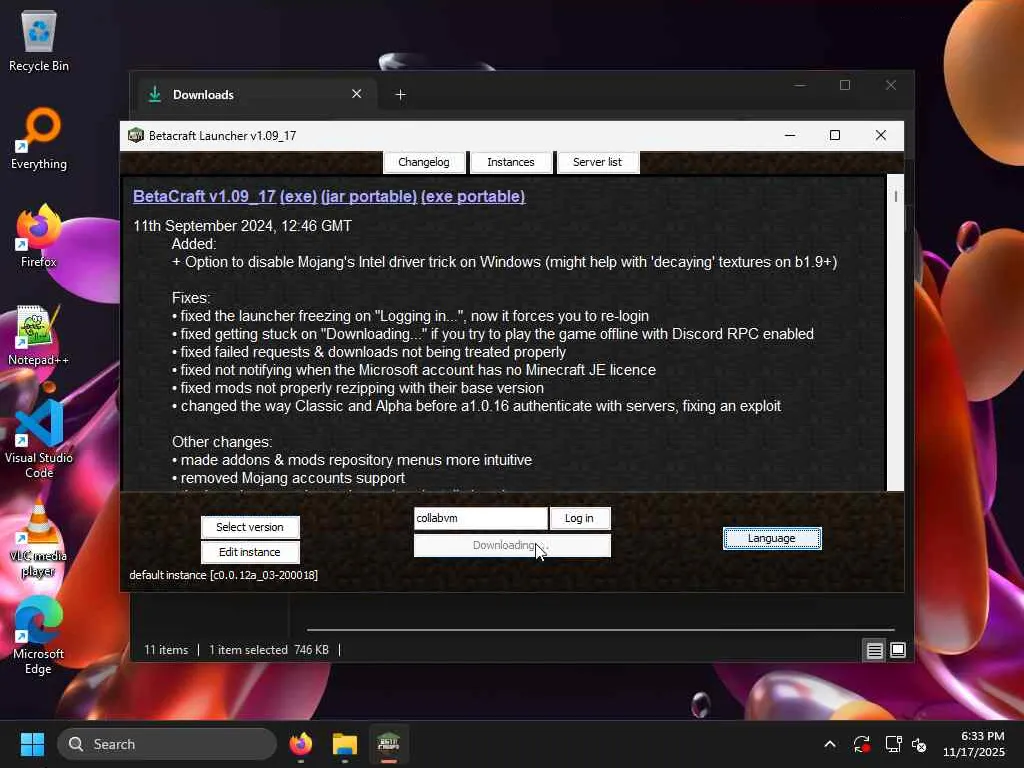Select the Recycle Bin desktop icon

tap(39, 42)
